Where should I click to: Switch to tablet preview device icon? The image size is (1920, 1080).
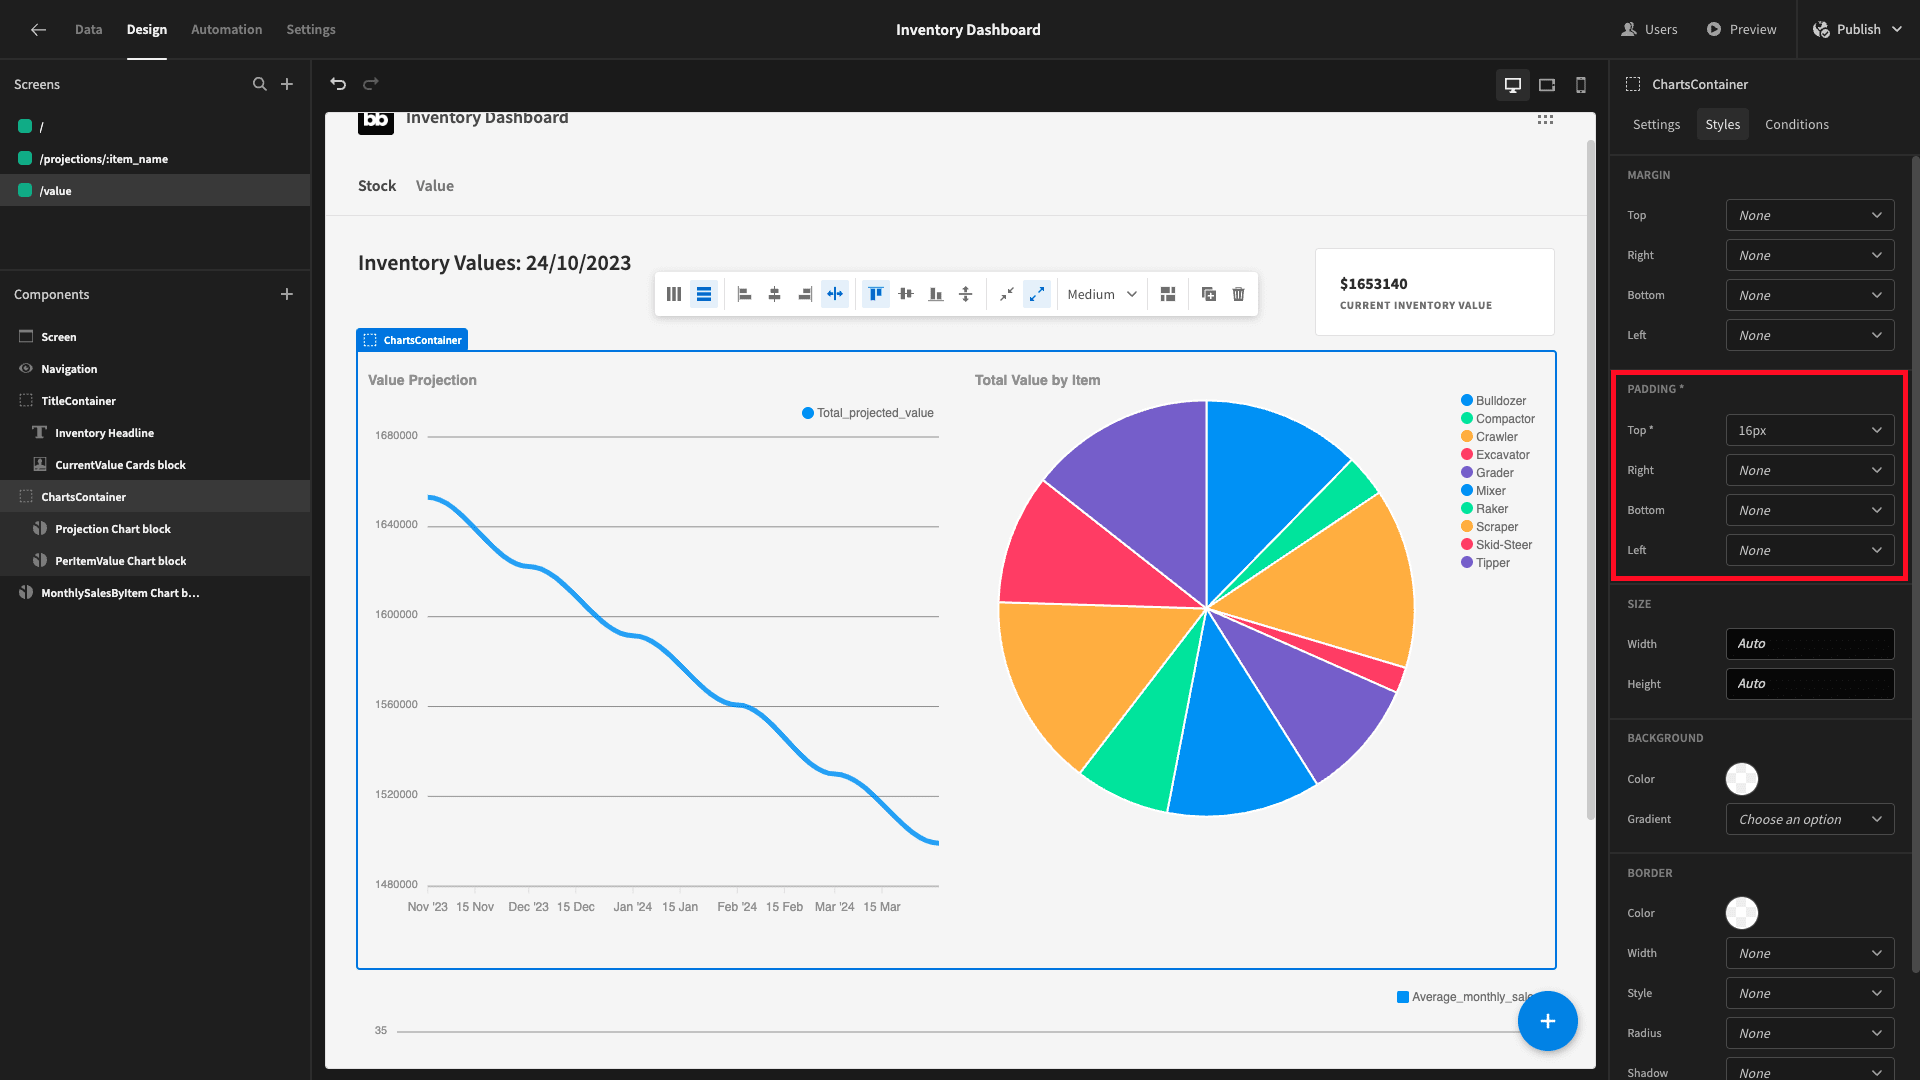pyautogui.click(x=1547, y=85)
